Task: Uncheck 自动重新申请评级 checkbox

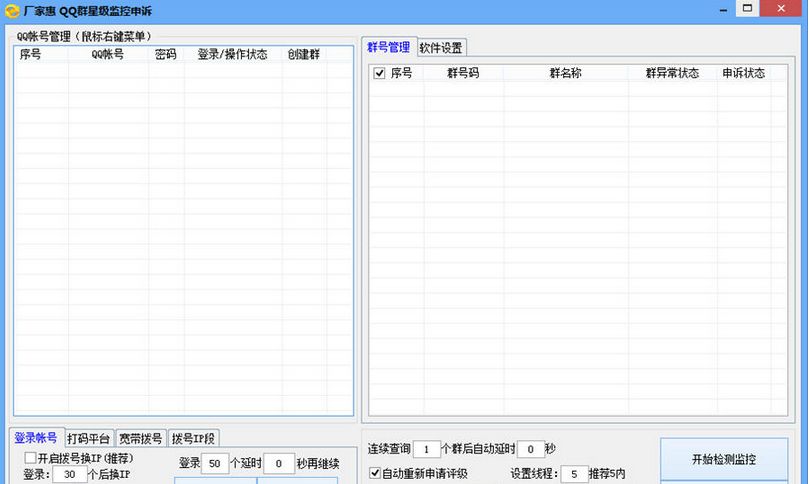Action: 375,473
